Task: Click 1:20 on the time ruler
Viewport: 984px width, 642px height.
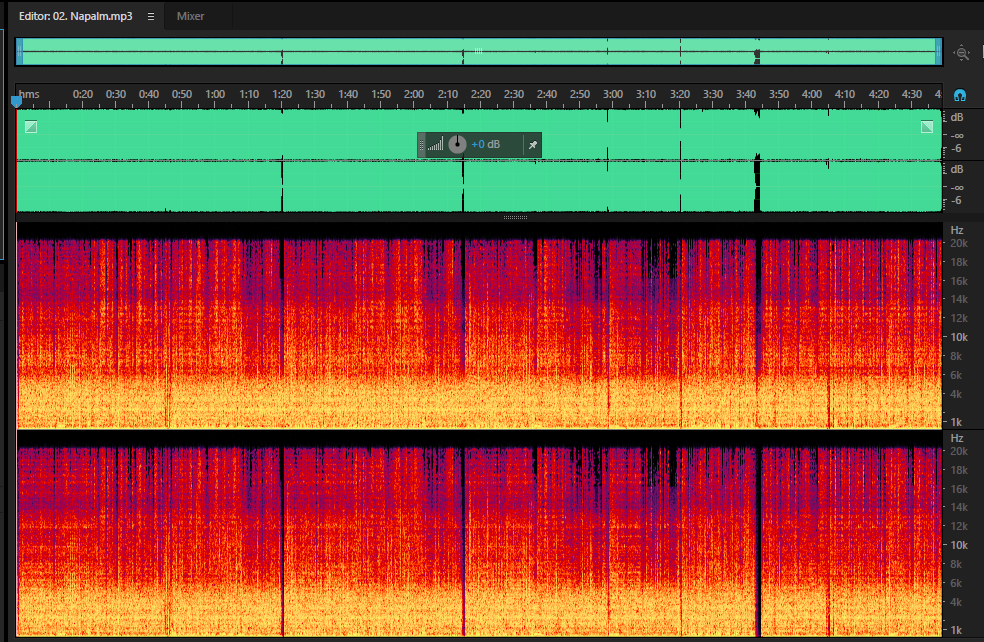Action: [x=282, y=94]
